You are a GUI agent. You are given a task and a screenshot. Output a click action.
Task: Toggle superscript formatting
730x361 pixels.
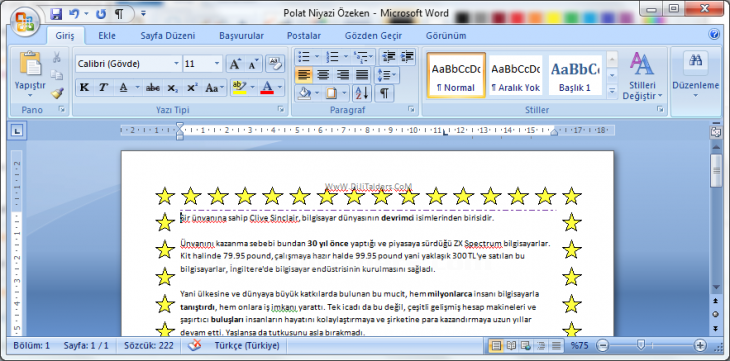(x=192, y=88)
